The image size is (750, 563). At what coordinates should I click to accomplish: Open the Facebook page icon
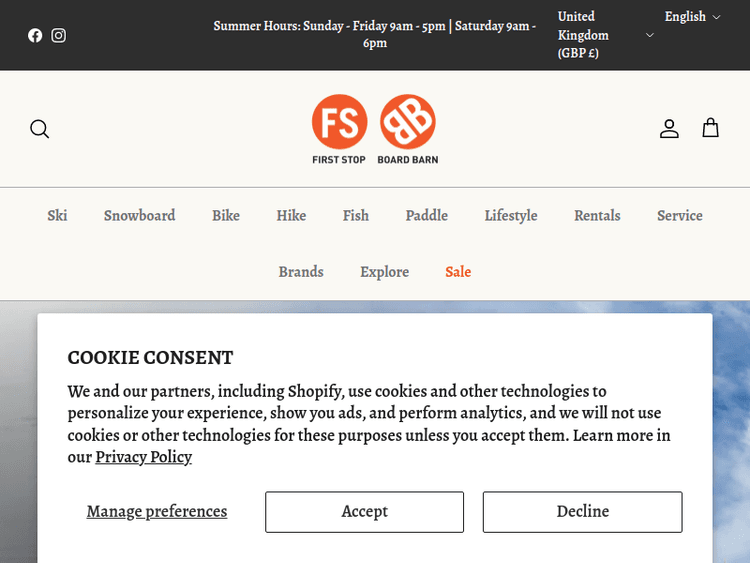[x=35, y=35]
